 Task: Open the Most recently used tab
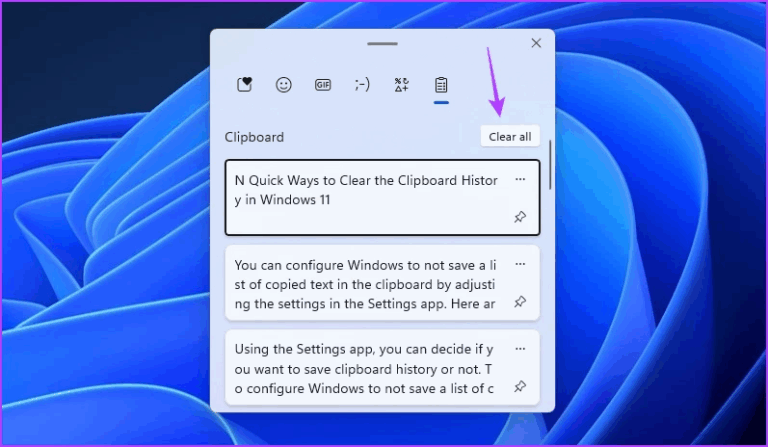[244, 85]
